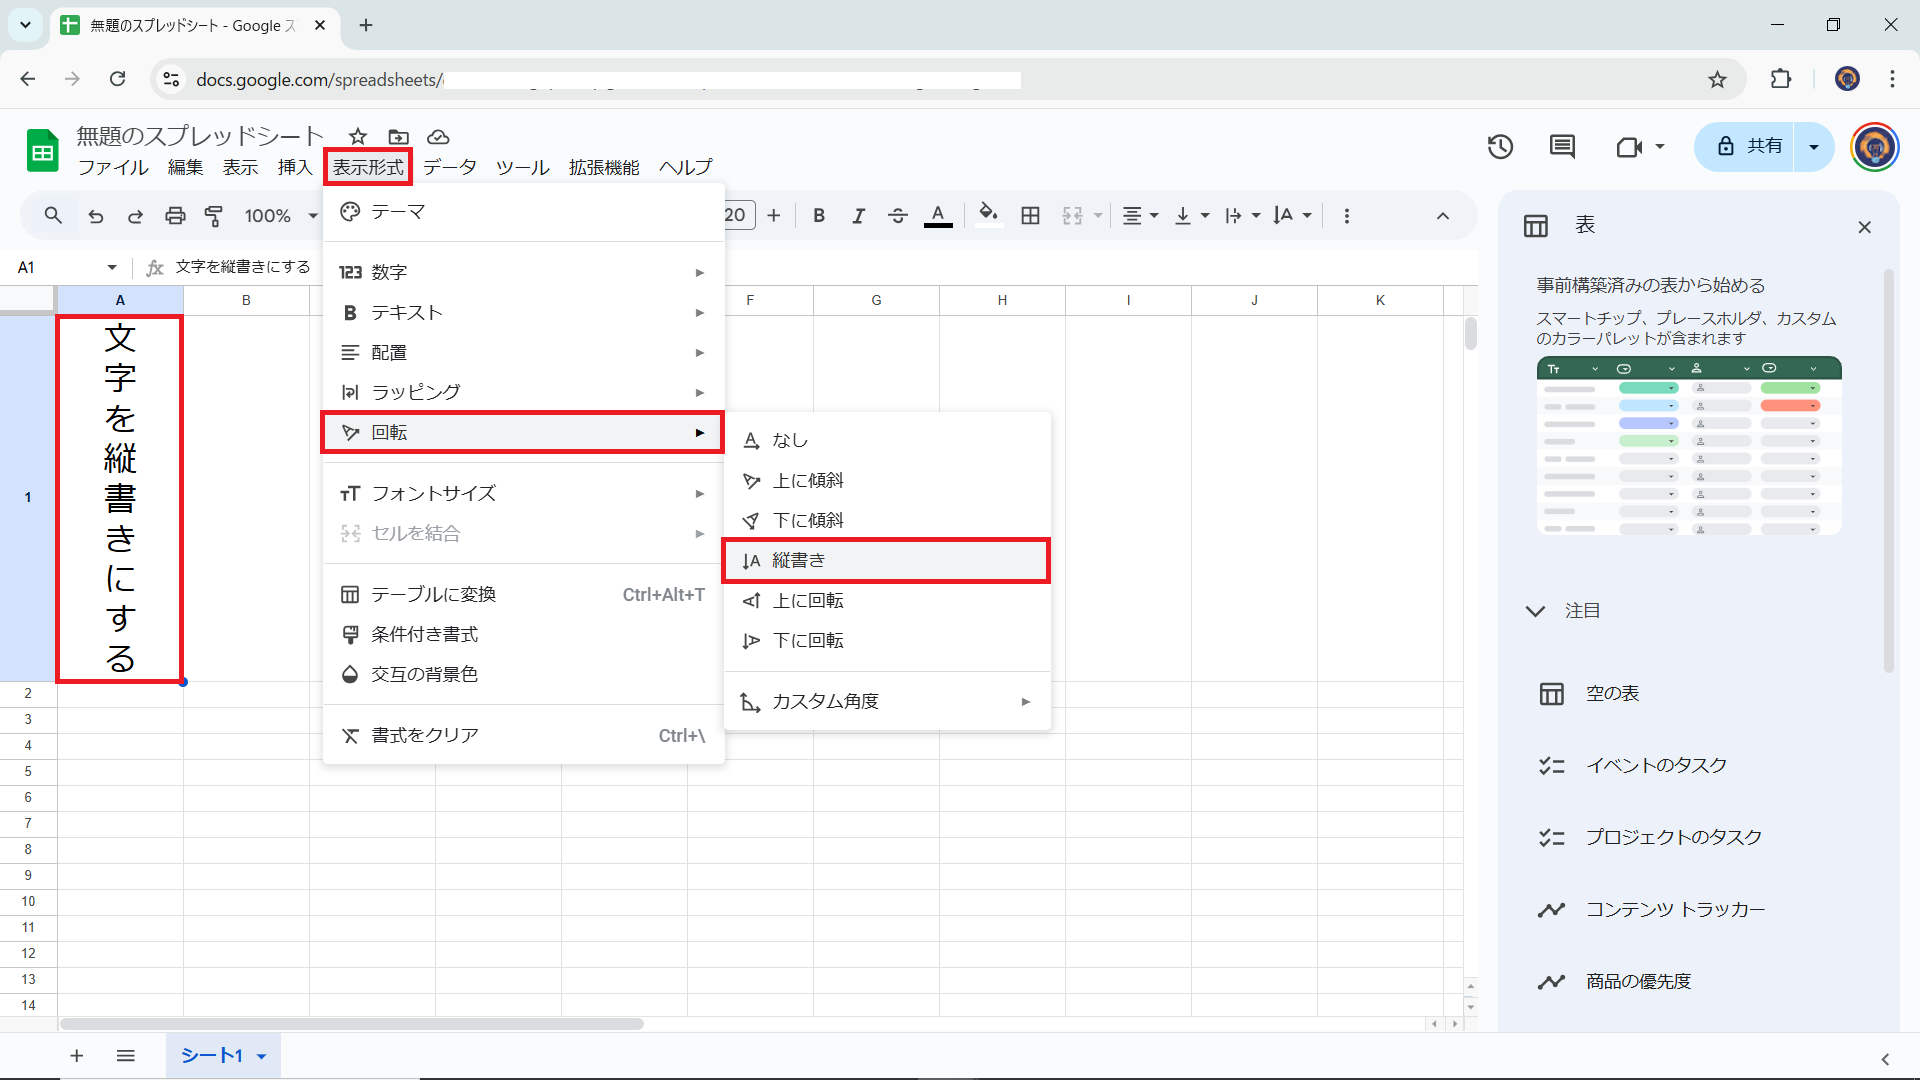Select 条件付き書式 menu item
This screenshot has width=1920, height=1080.
[x=524, y=634]
